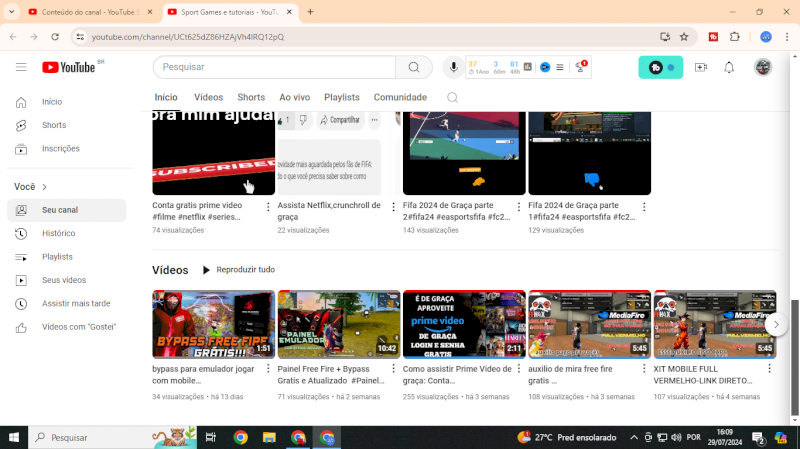800x449 pixels.
Task: Switch to the Playlists channel tab
Action: point(341,98)
